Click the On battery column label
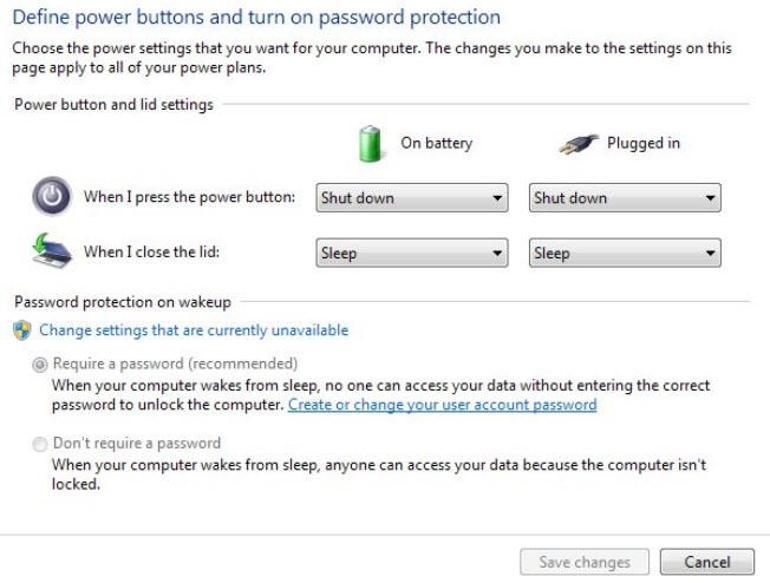The image size is (770, 583). (436, 143)
